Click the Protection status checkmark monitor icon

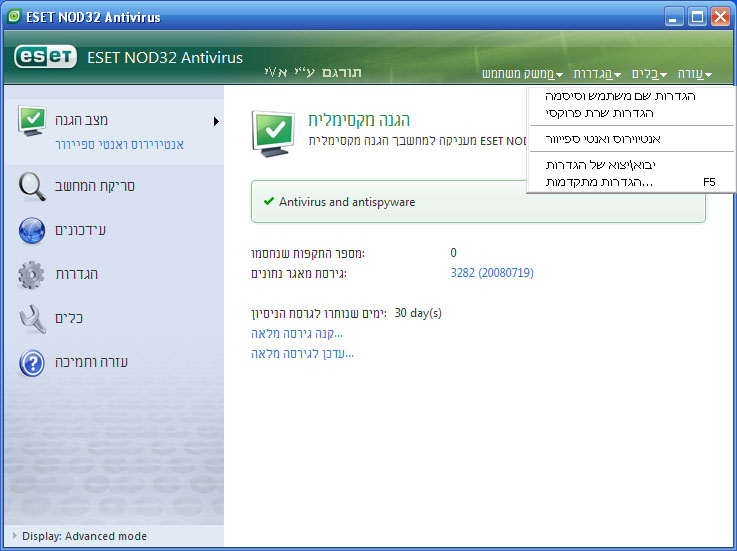click(33, 122)
